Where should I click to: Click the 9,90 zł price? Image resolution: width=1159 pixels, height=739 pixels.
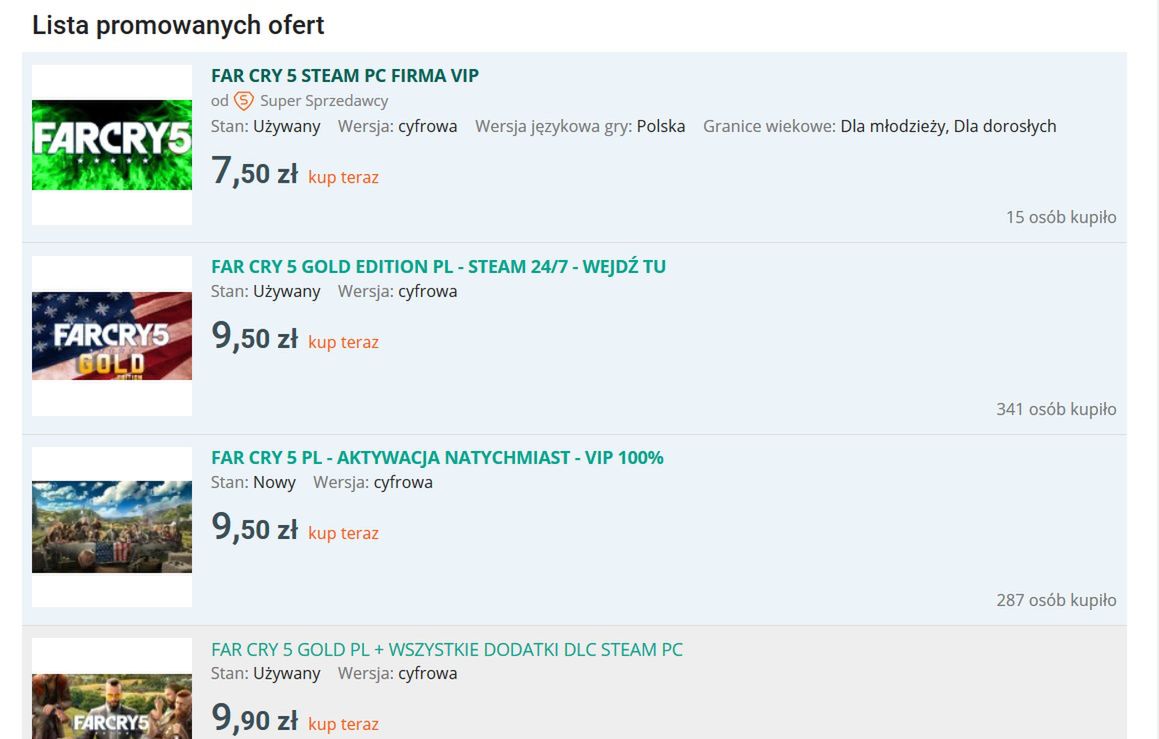tap(254, 720)
